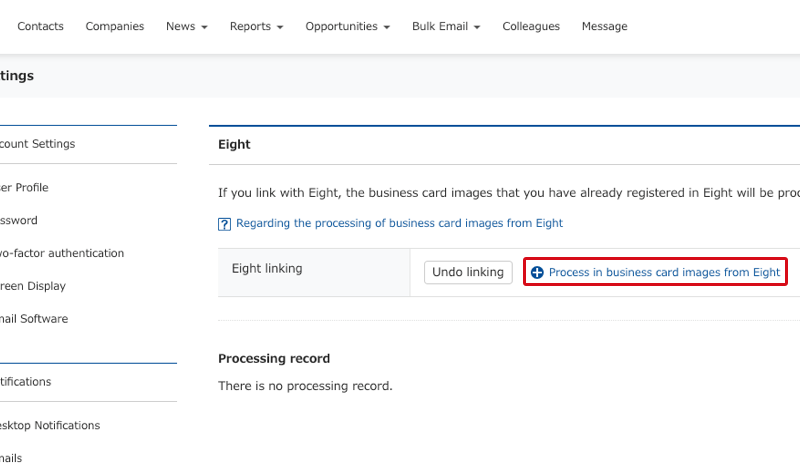Viewport: 800px width, 468px height.
Task: Click the plus icon beside Process in business card
Action: pyautogui.click(x=537, y=273)
